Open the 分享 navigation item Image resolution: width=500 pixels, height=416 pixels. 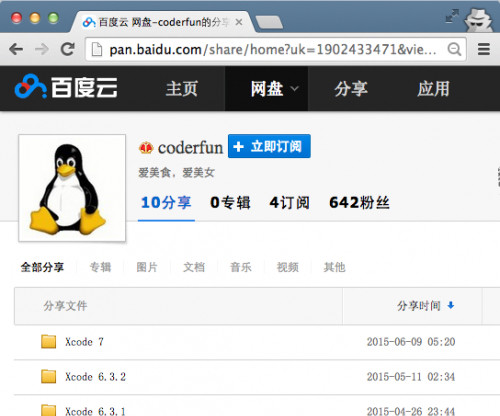point(351,89)
